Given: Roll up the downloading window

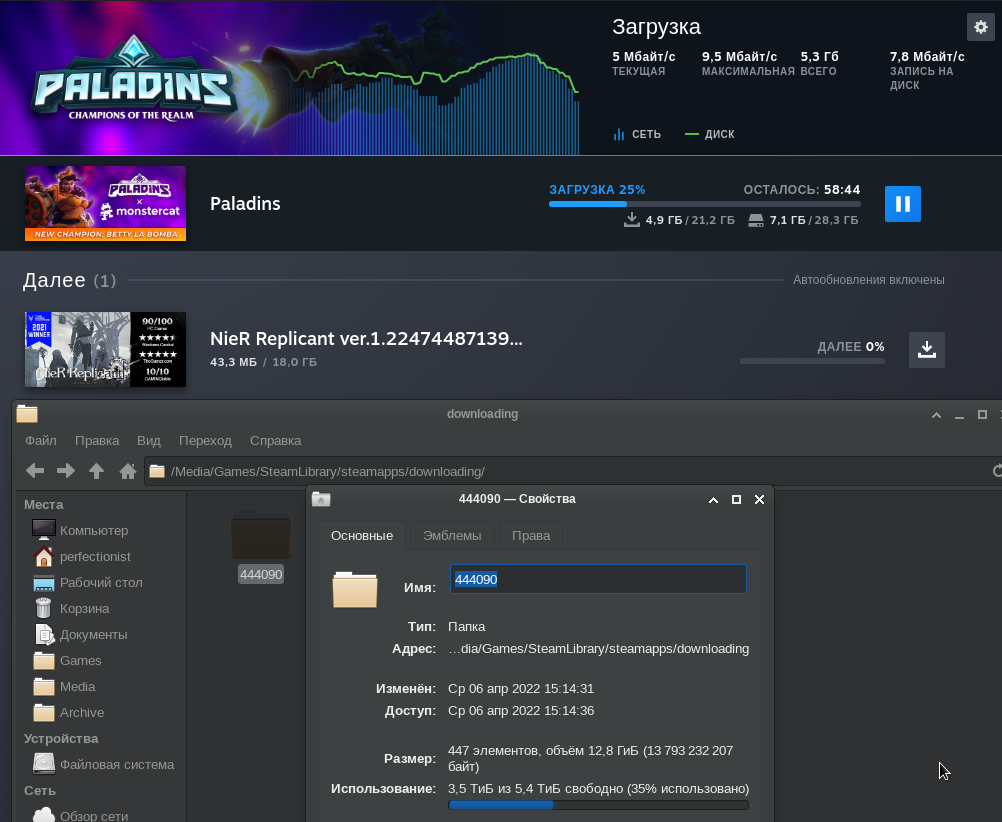Looking at the screenshot, I should tap(936, 415).
